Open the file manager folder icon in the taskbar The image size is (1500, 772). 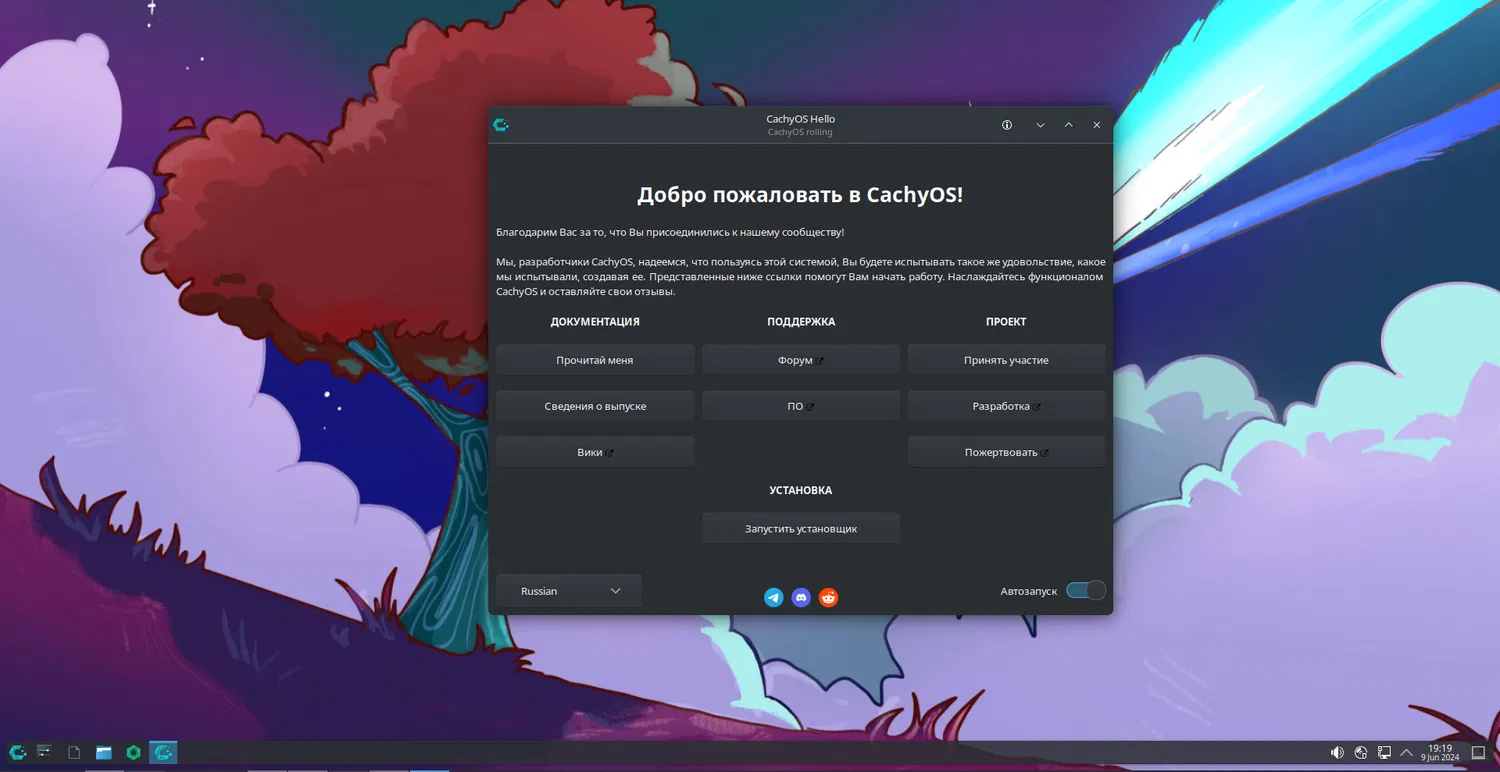104,752
